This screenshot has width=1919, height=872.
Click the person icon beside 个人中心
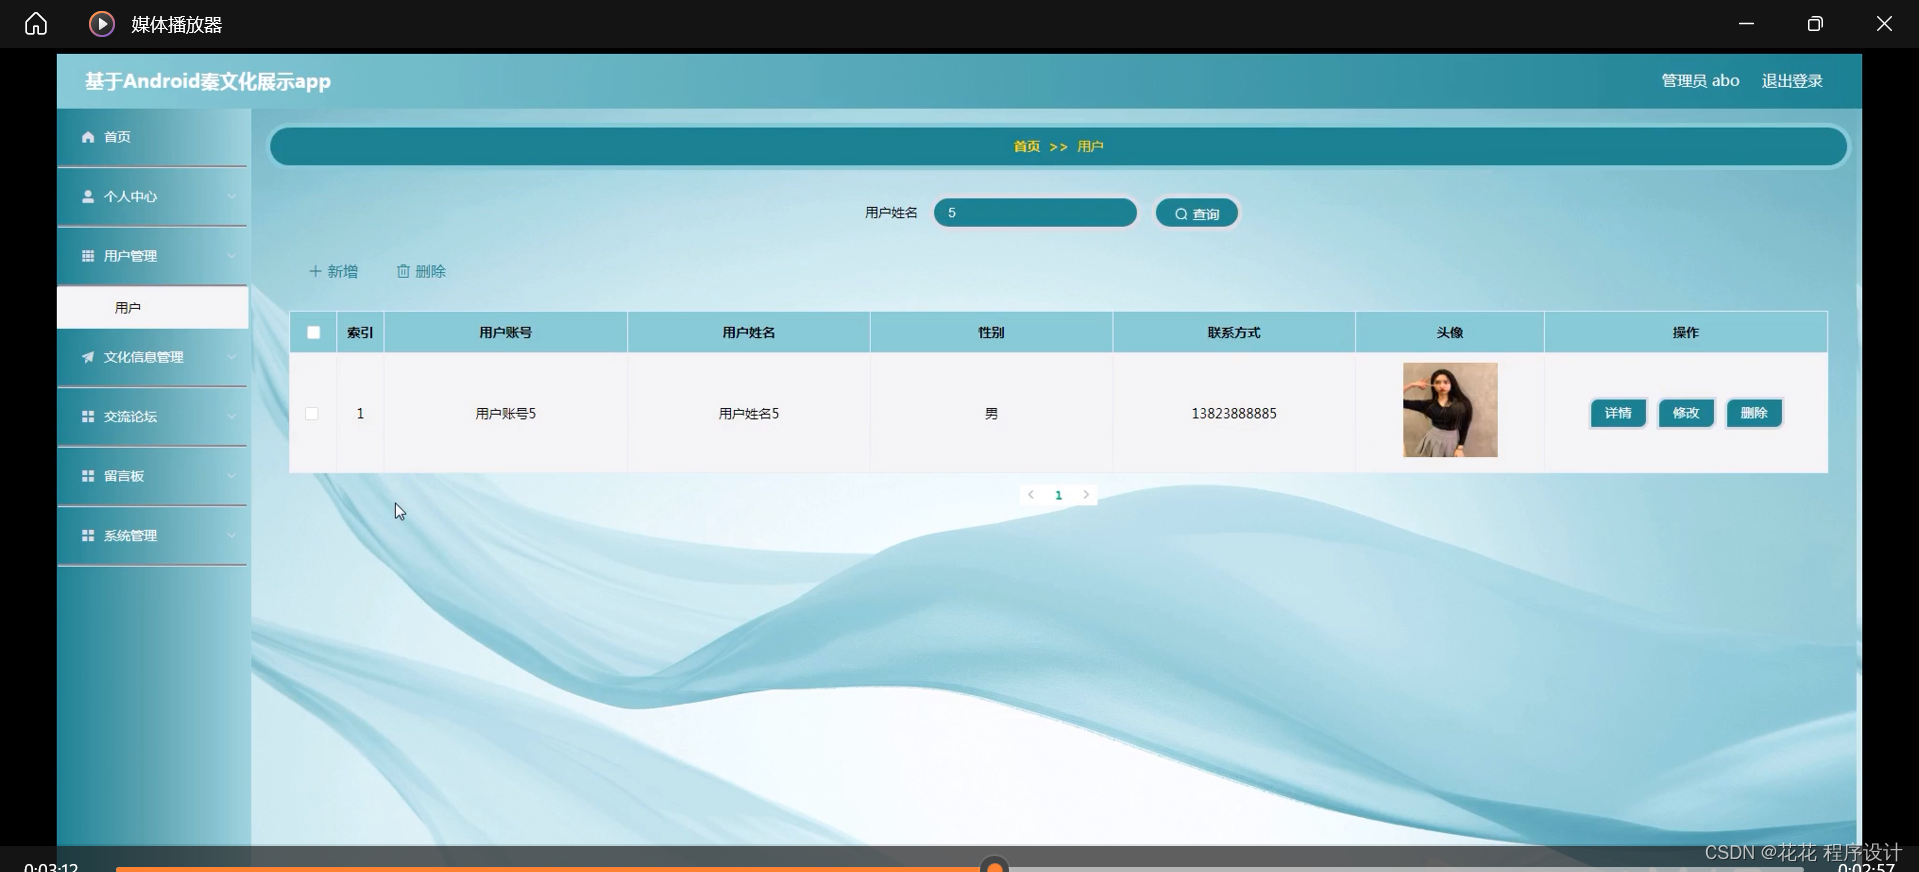(88, 197)
